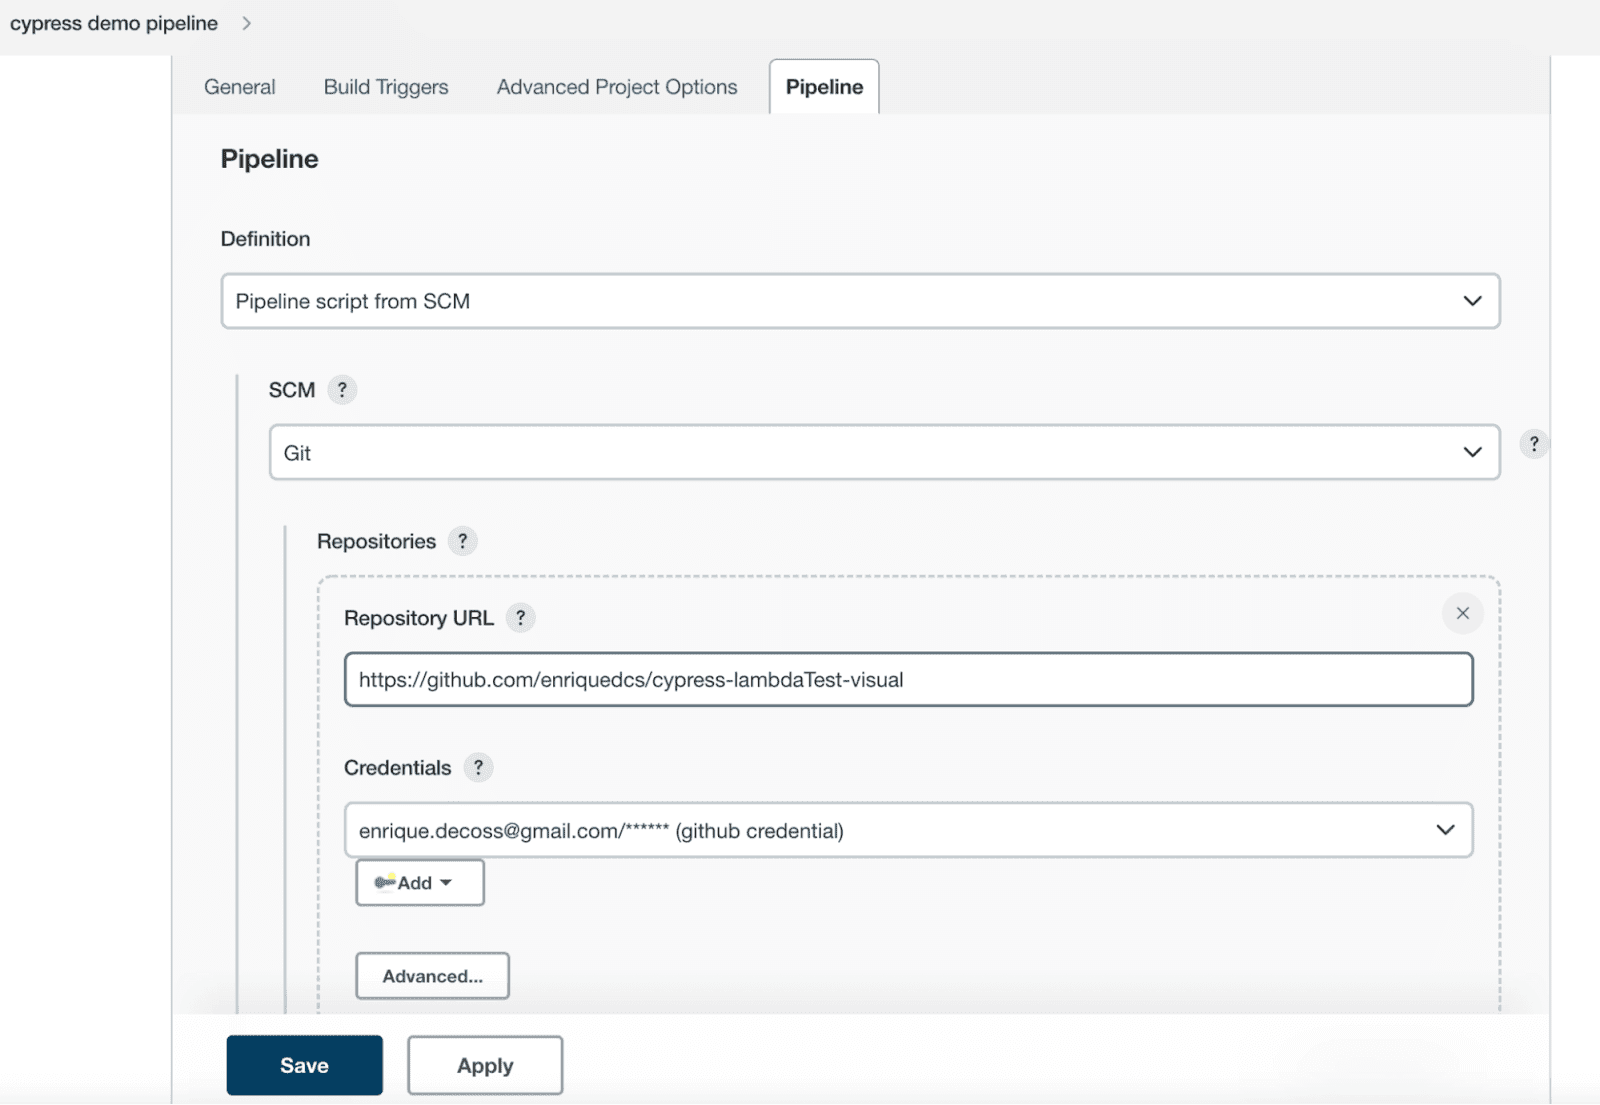1600x1105 pixels.
Task: Open the Definition dropdown showing Pipeline script from SCM
Action: [x=860, y=300]
